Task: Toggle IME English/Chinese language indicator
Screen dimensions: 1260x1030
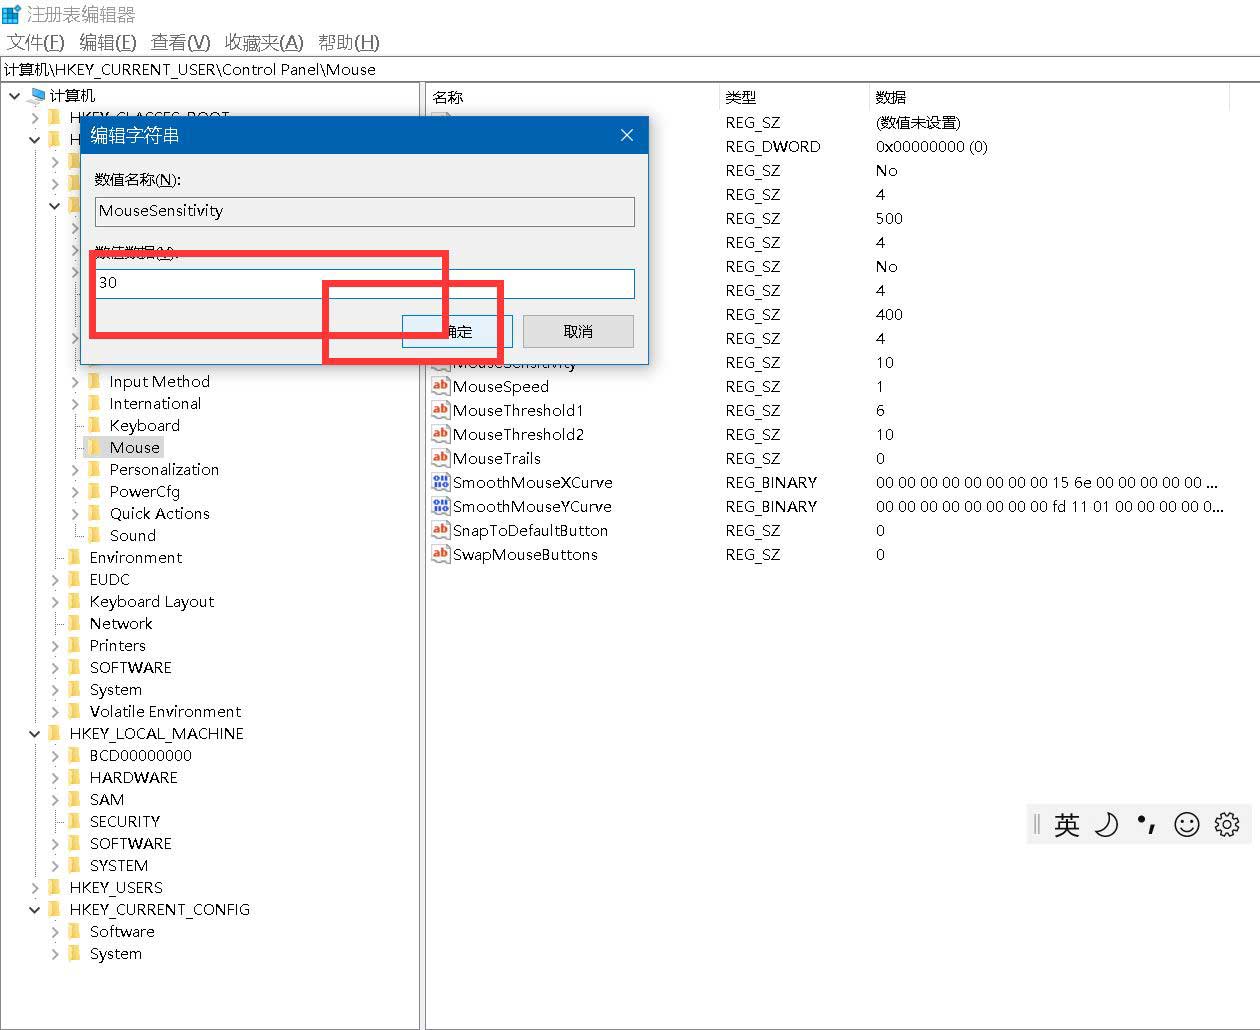Action: click(x=1066, y=825)
